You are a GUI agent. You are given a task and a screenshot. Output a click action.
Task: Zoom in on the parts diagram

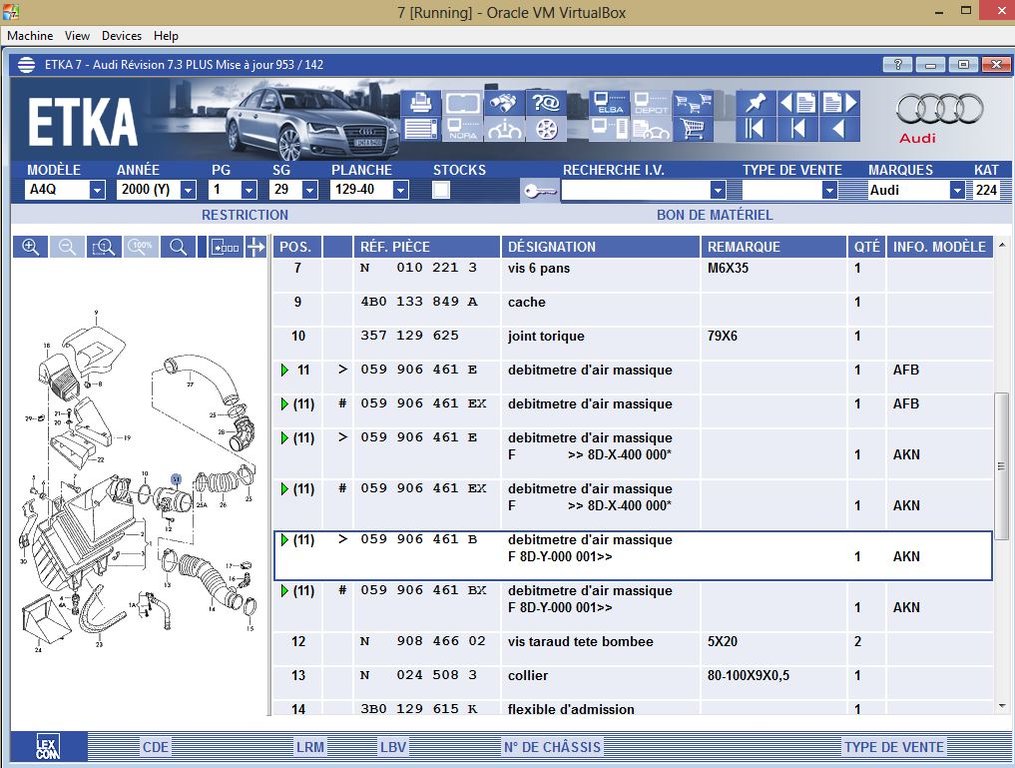coord(31,247)
